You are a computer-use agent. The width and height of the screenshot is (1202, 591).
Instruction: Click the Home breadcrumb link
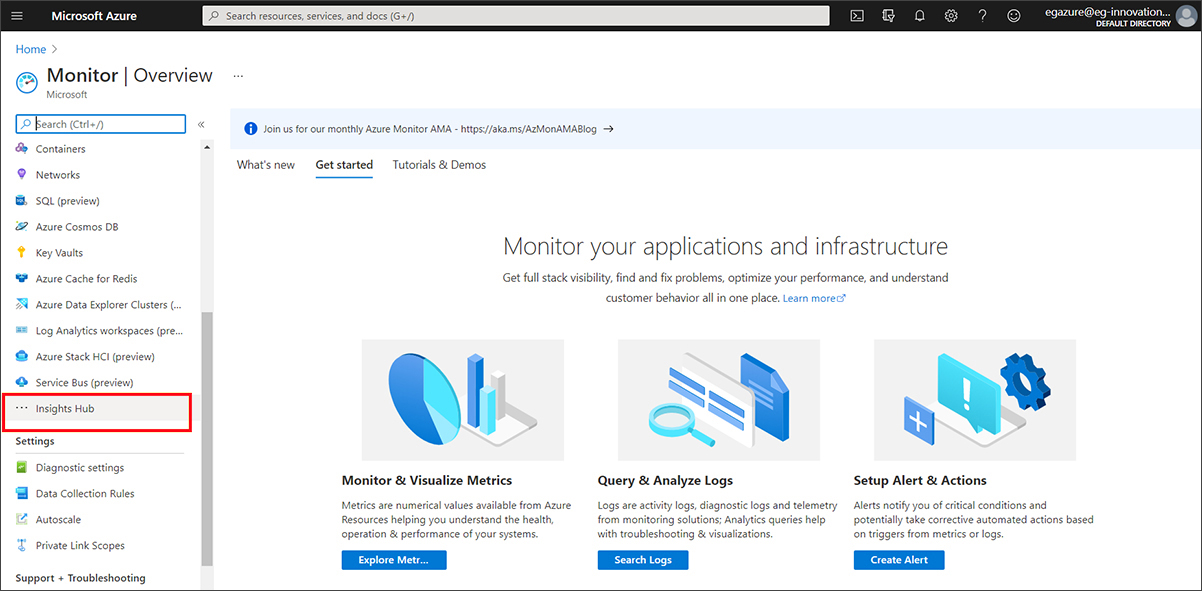tap(31, 49)
